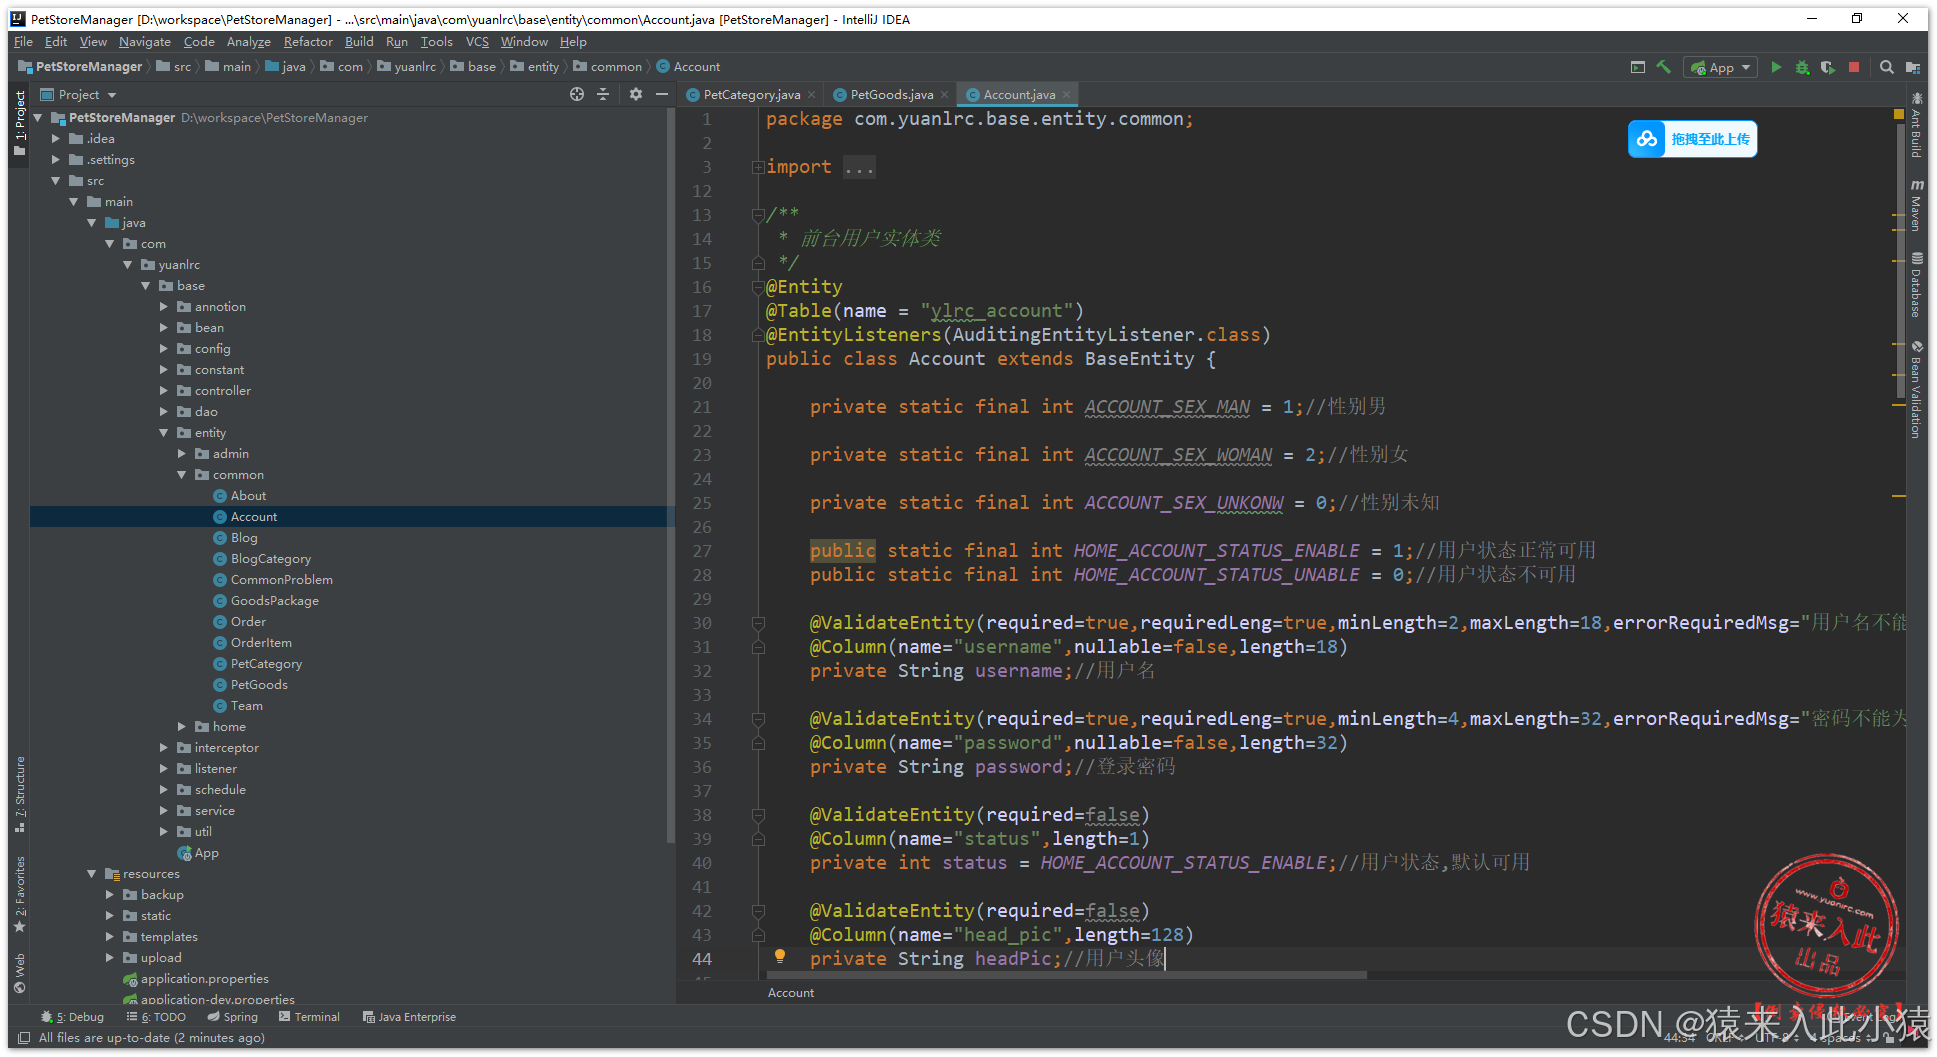The height and width of the screenshot is (1057, 1937).
Task: Click the project layout icon left of hammer
Action: 1638,67
